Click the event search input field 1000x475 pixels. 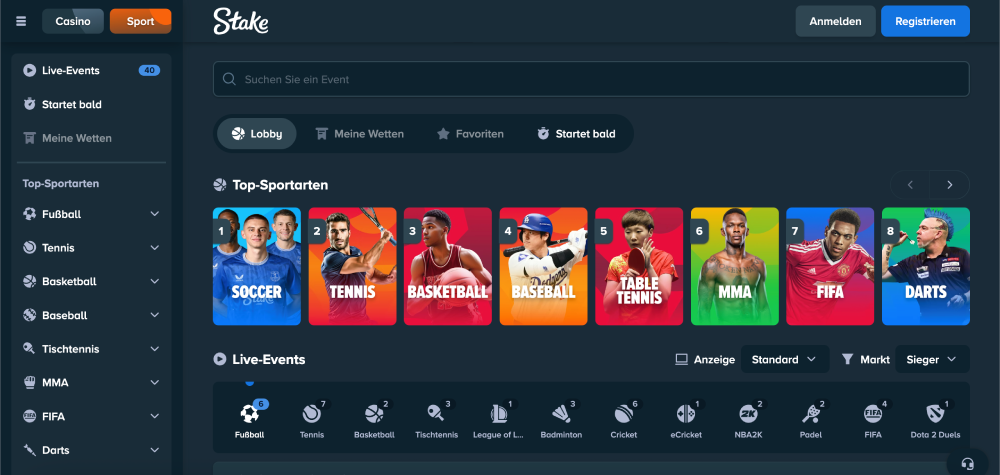[x=591, y=79]
